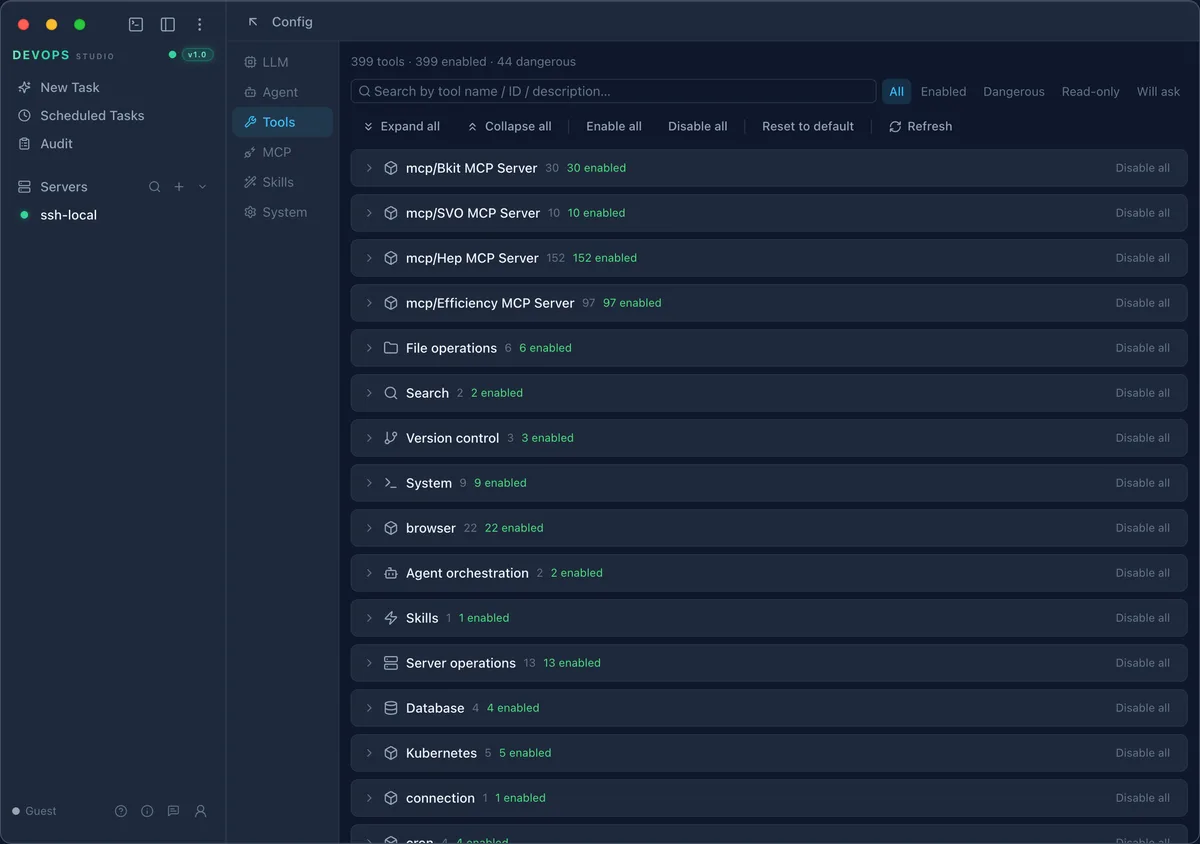Expand the Kubernetes group
The height and width of the screenshot is (844, 1200).
(x=369, y=753)
